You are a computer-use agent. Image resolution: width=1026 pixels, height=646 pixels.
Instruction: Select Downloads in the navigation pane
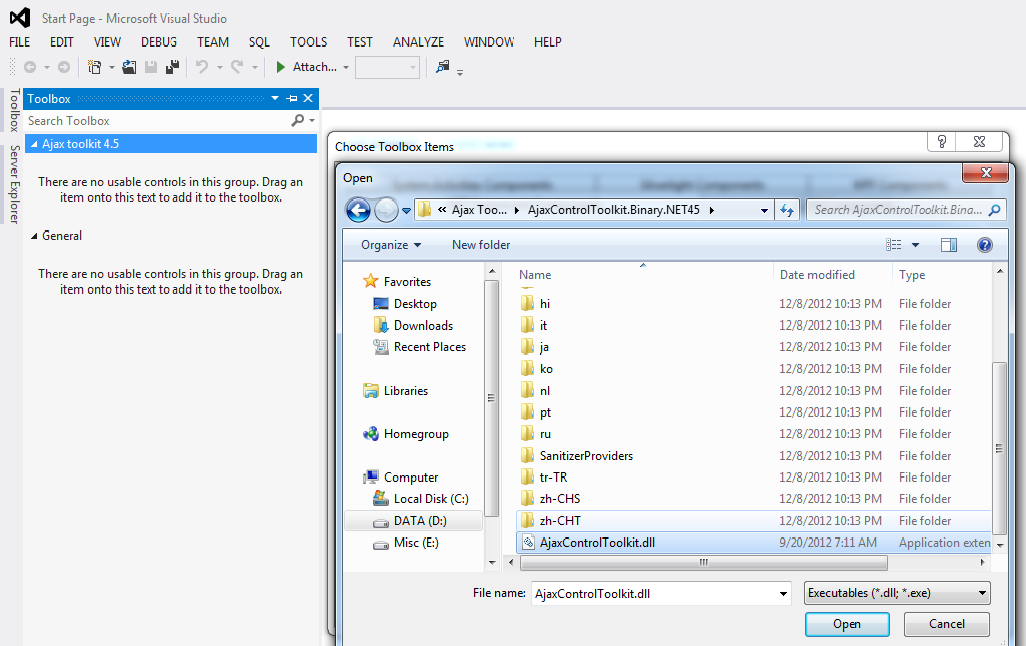423,325
